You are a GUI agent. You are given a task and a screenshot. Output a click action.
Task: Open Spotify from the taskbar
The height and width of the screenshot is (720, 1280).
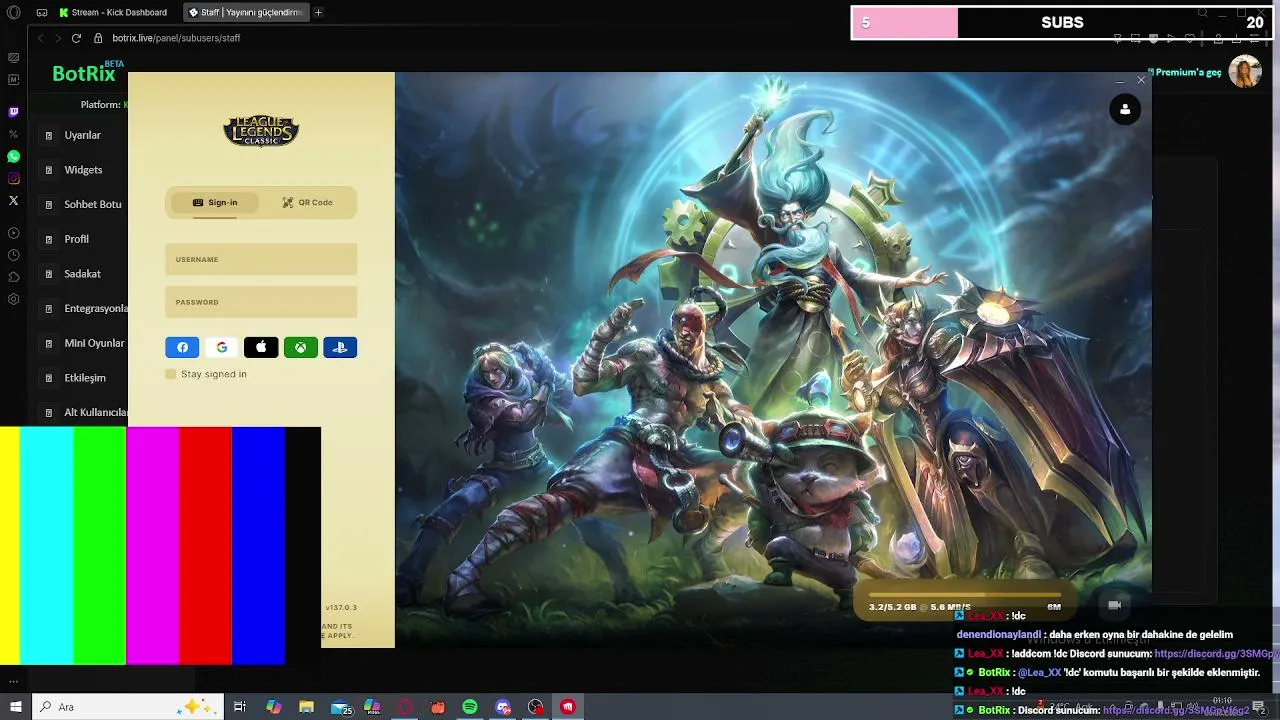click(470, 707)
